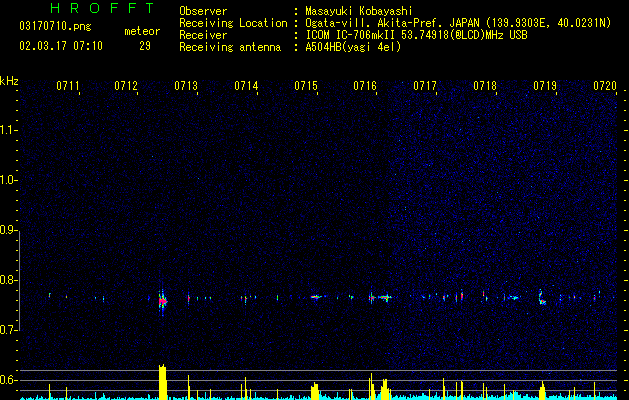Select the meteor count value 29
Image resolution: width=629 pixels, height=400 pixels.
tap(145, 46)
